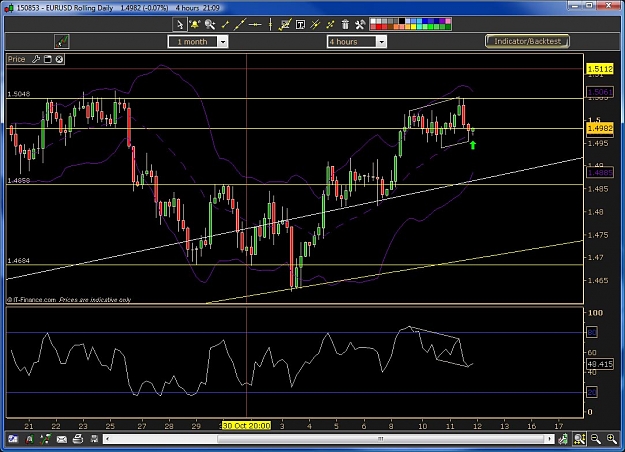This screenshot has width=625, height=452.
Task: Select the crossed lines drawing tool
Action: (330, 25)
